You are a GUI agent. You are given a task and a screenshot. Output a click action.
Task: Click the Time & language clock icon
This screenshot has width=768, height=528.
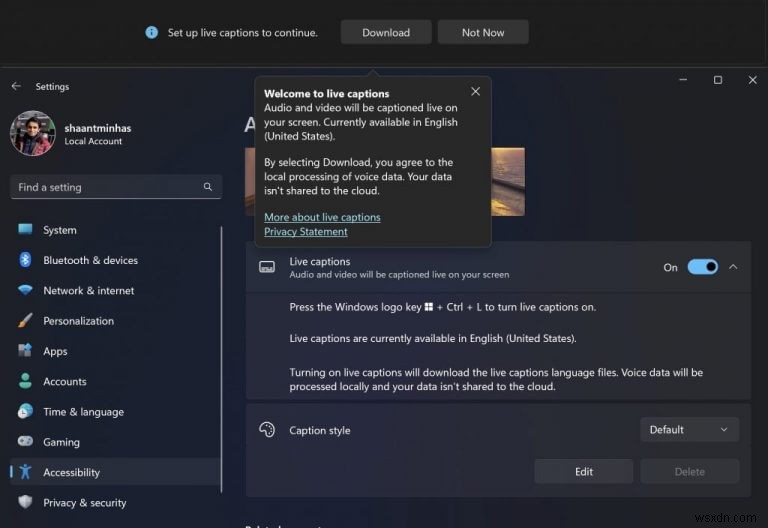coord(25,411)
